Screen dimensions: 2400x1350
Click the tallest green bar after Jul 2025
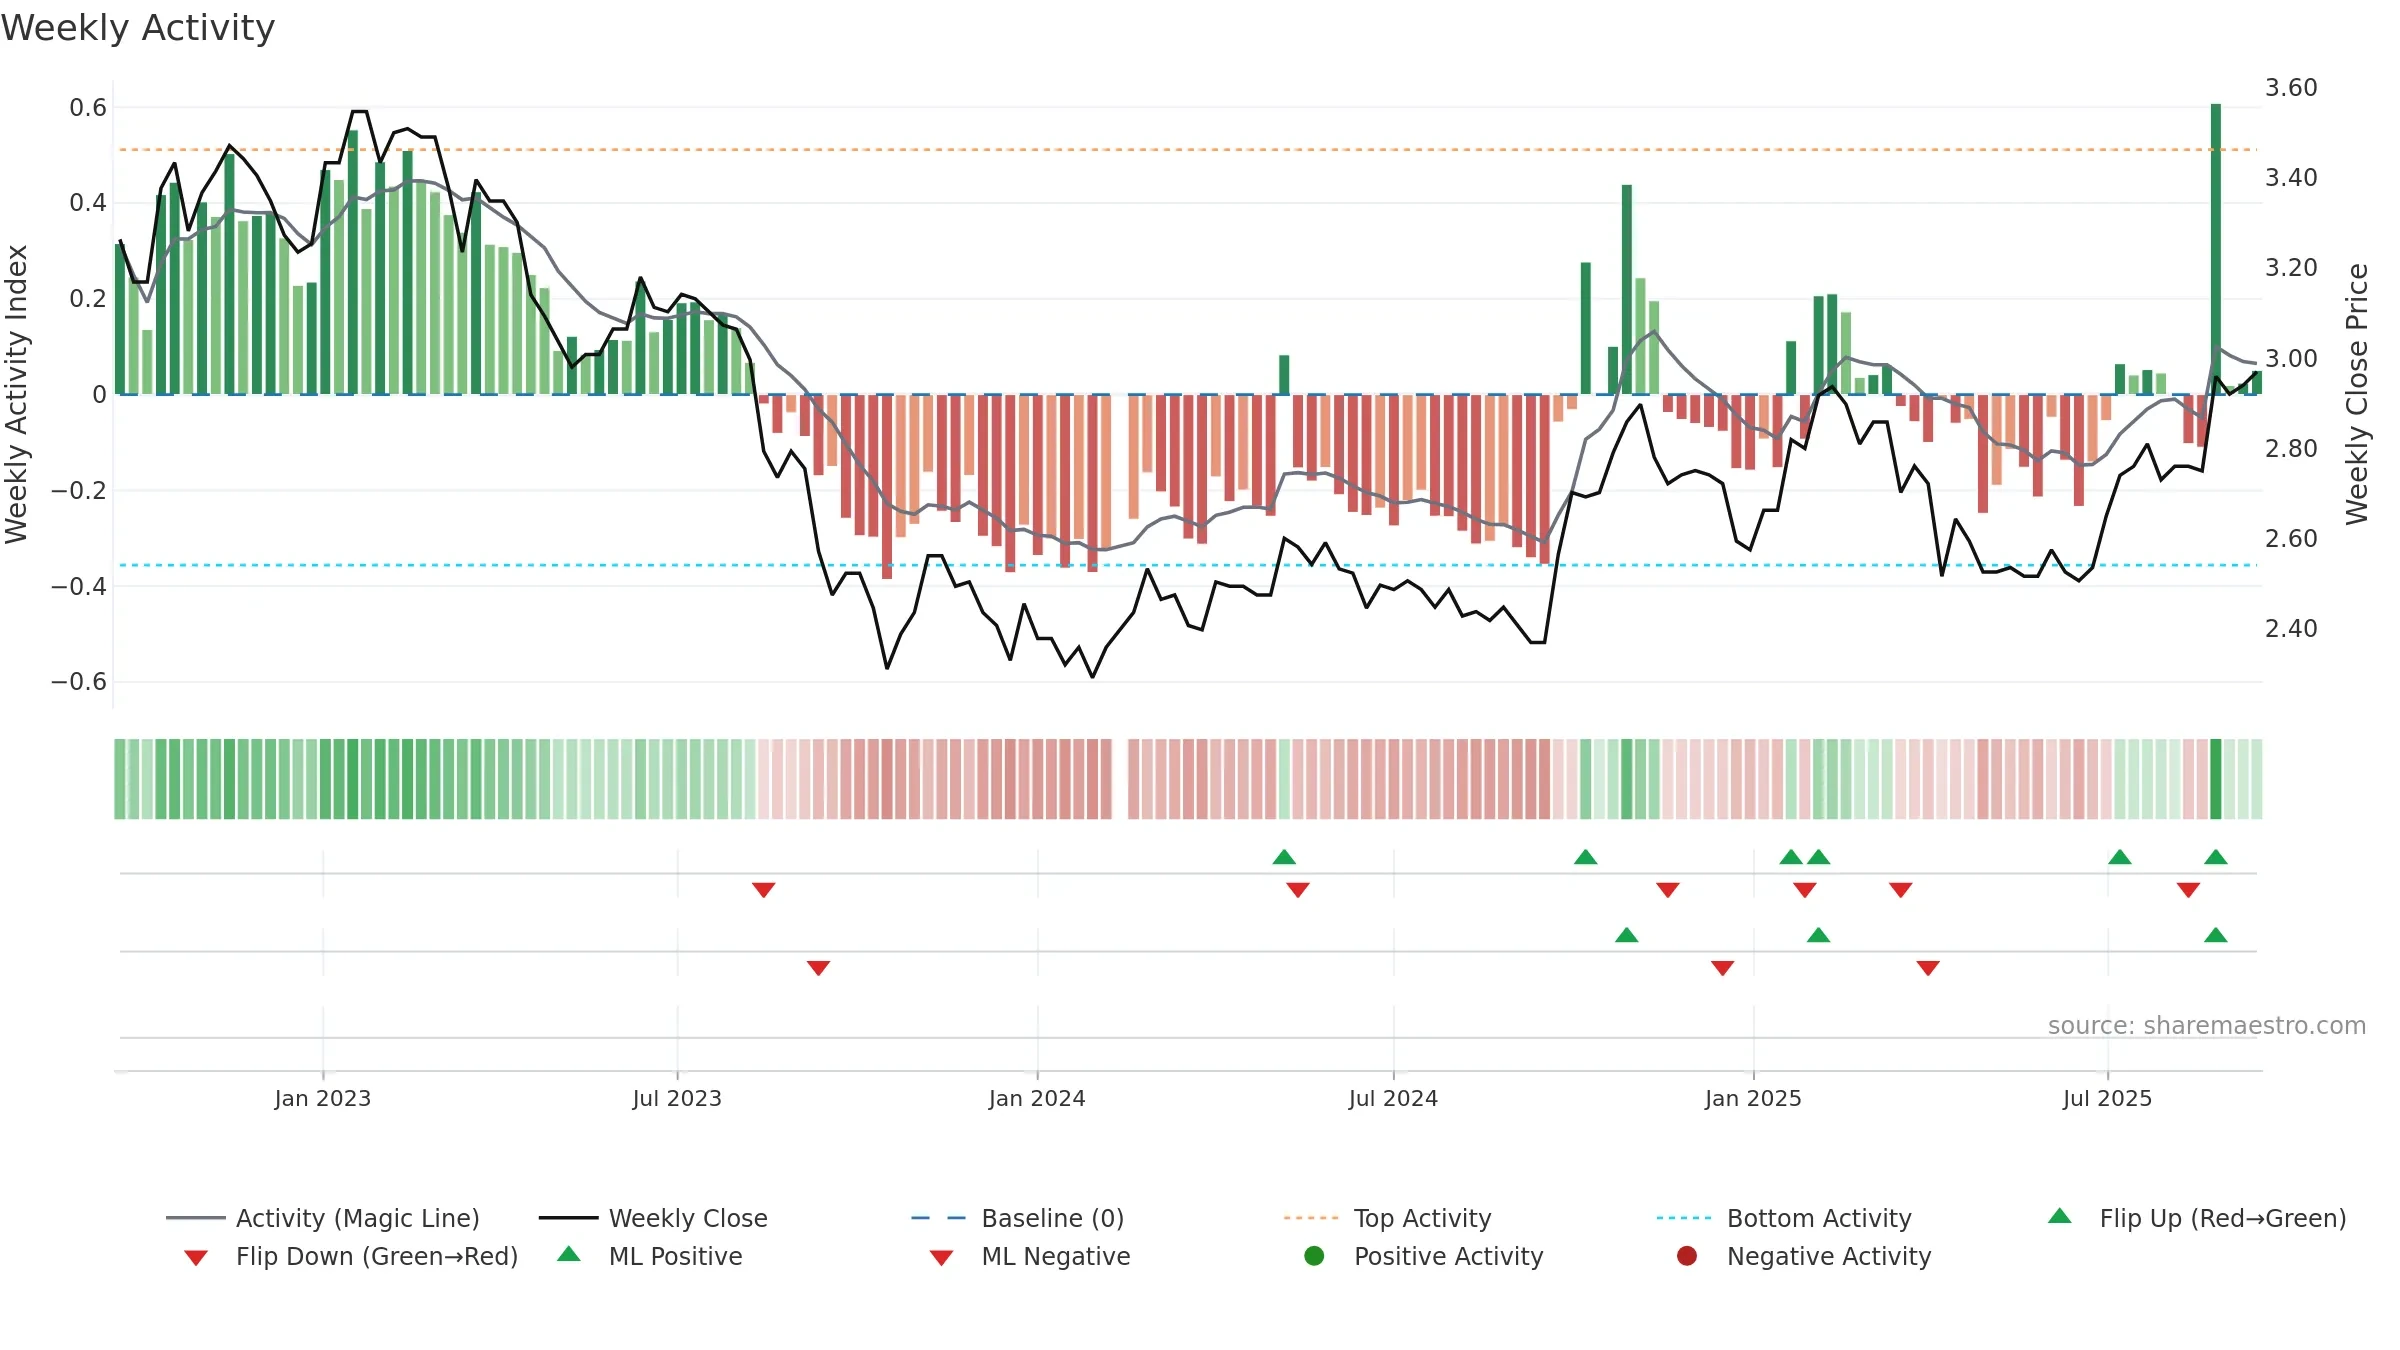(x=2216, y=249)
